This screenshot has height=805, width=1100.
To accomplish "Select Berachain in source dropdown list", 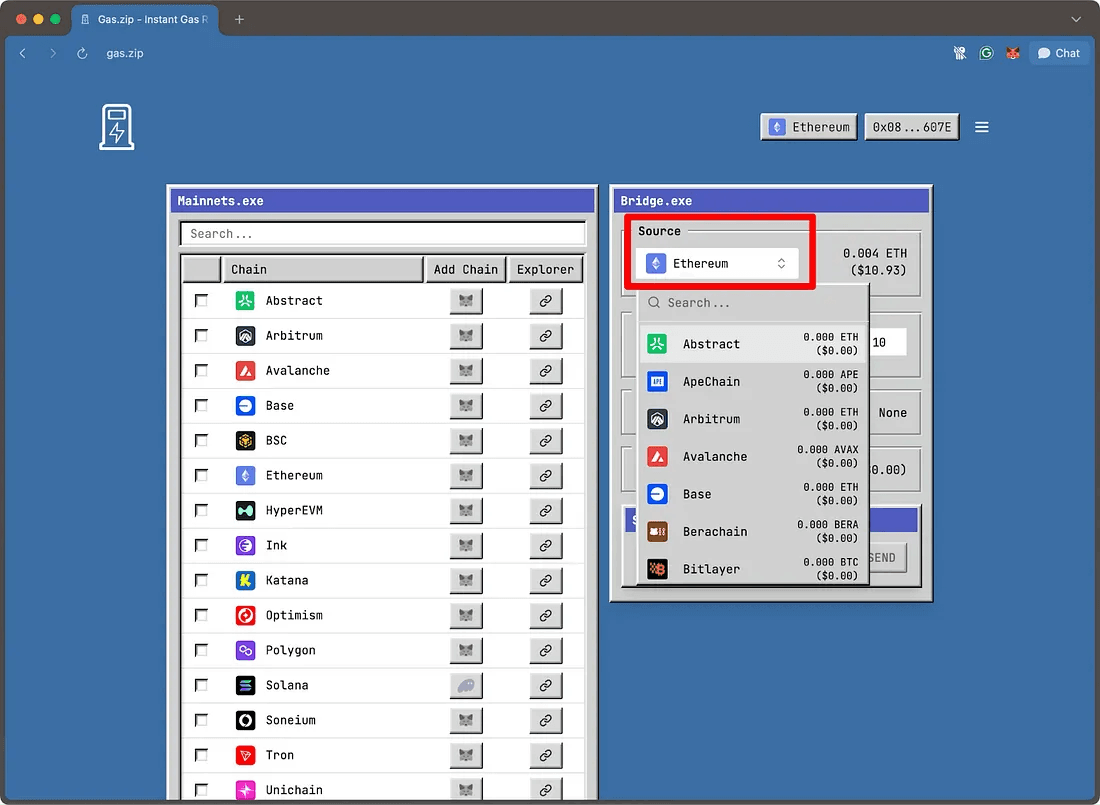I will pyautogui.click(x=754, y=532).
